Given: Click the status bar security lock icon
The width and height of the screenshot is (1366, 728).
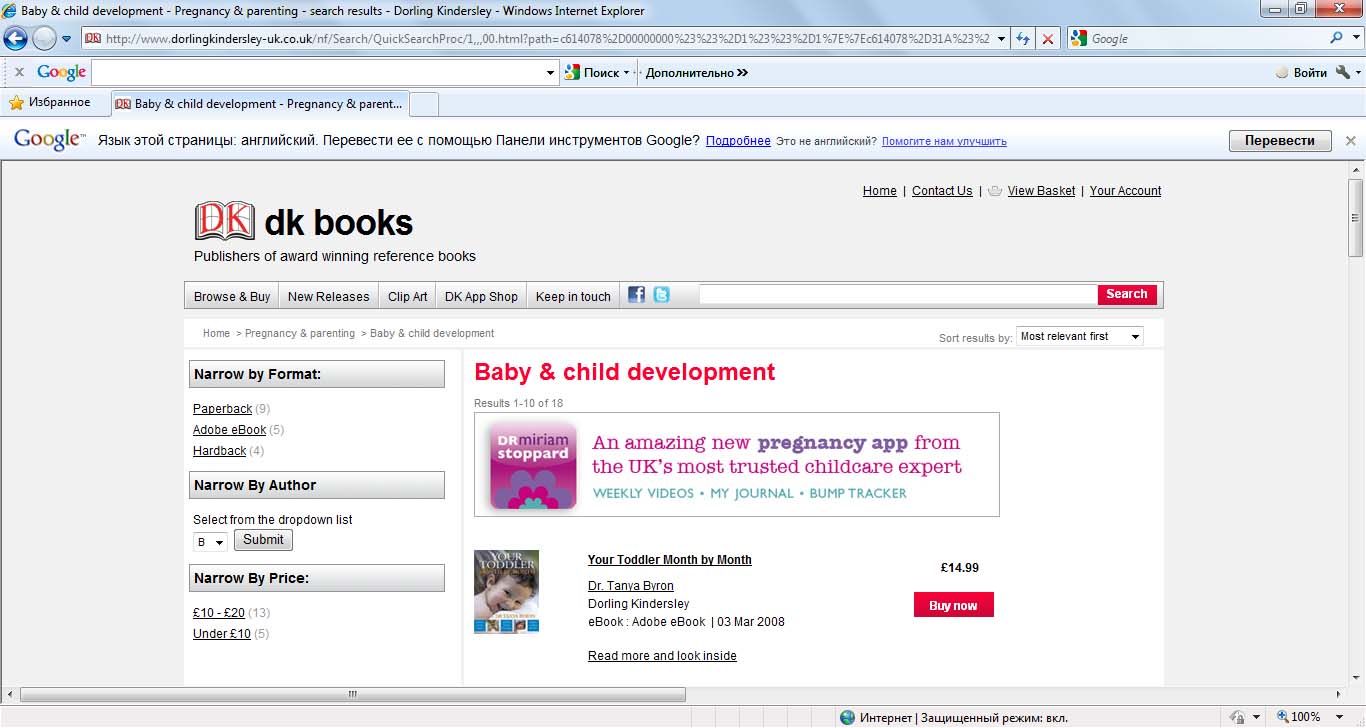Looking at the screenshot, I should click(x=1237, y=717).
